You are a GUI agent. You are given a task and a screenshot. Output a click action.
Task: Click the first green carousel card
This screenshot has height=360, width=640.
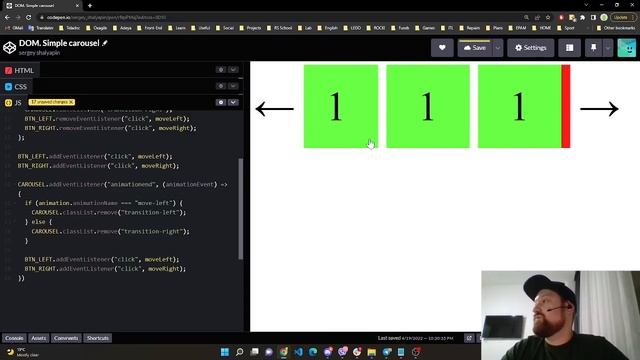tap(341, 106)
